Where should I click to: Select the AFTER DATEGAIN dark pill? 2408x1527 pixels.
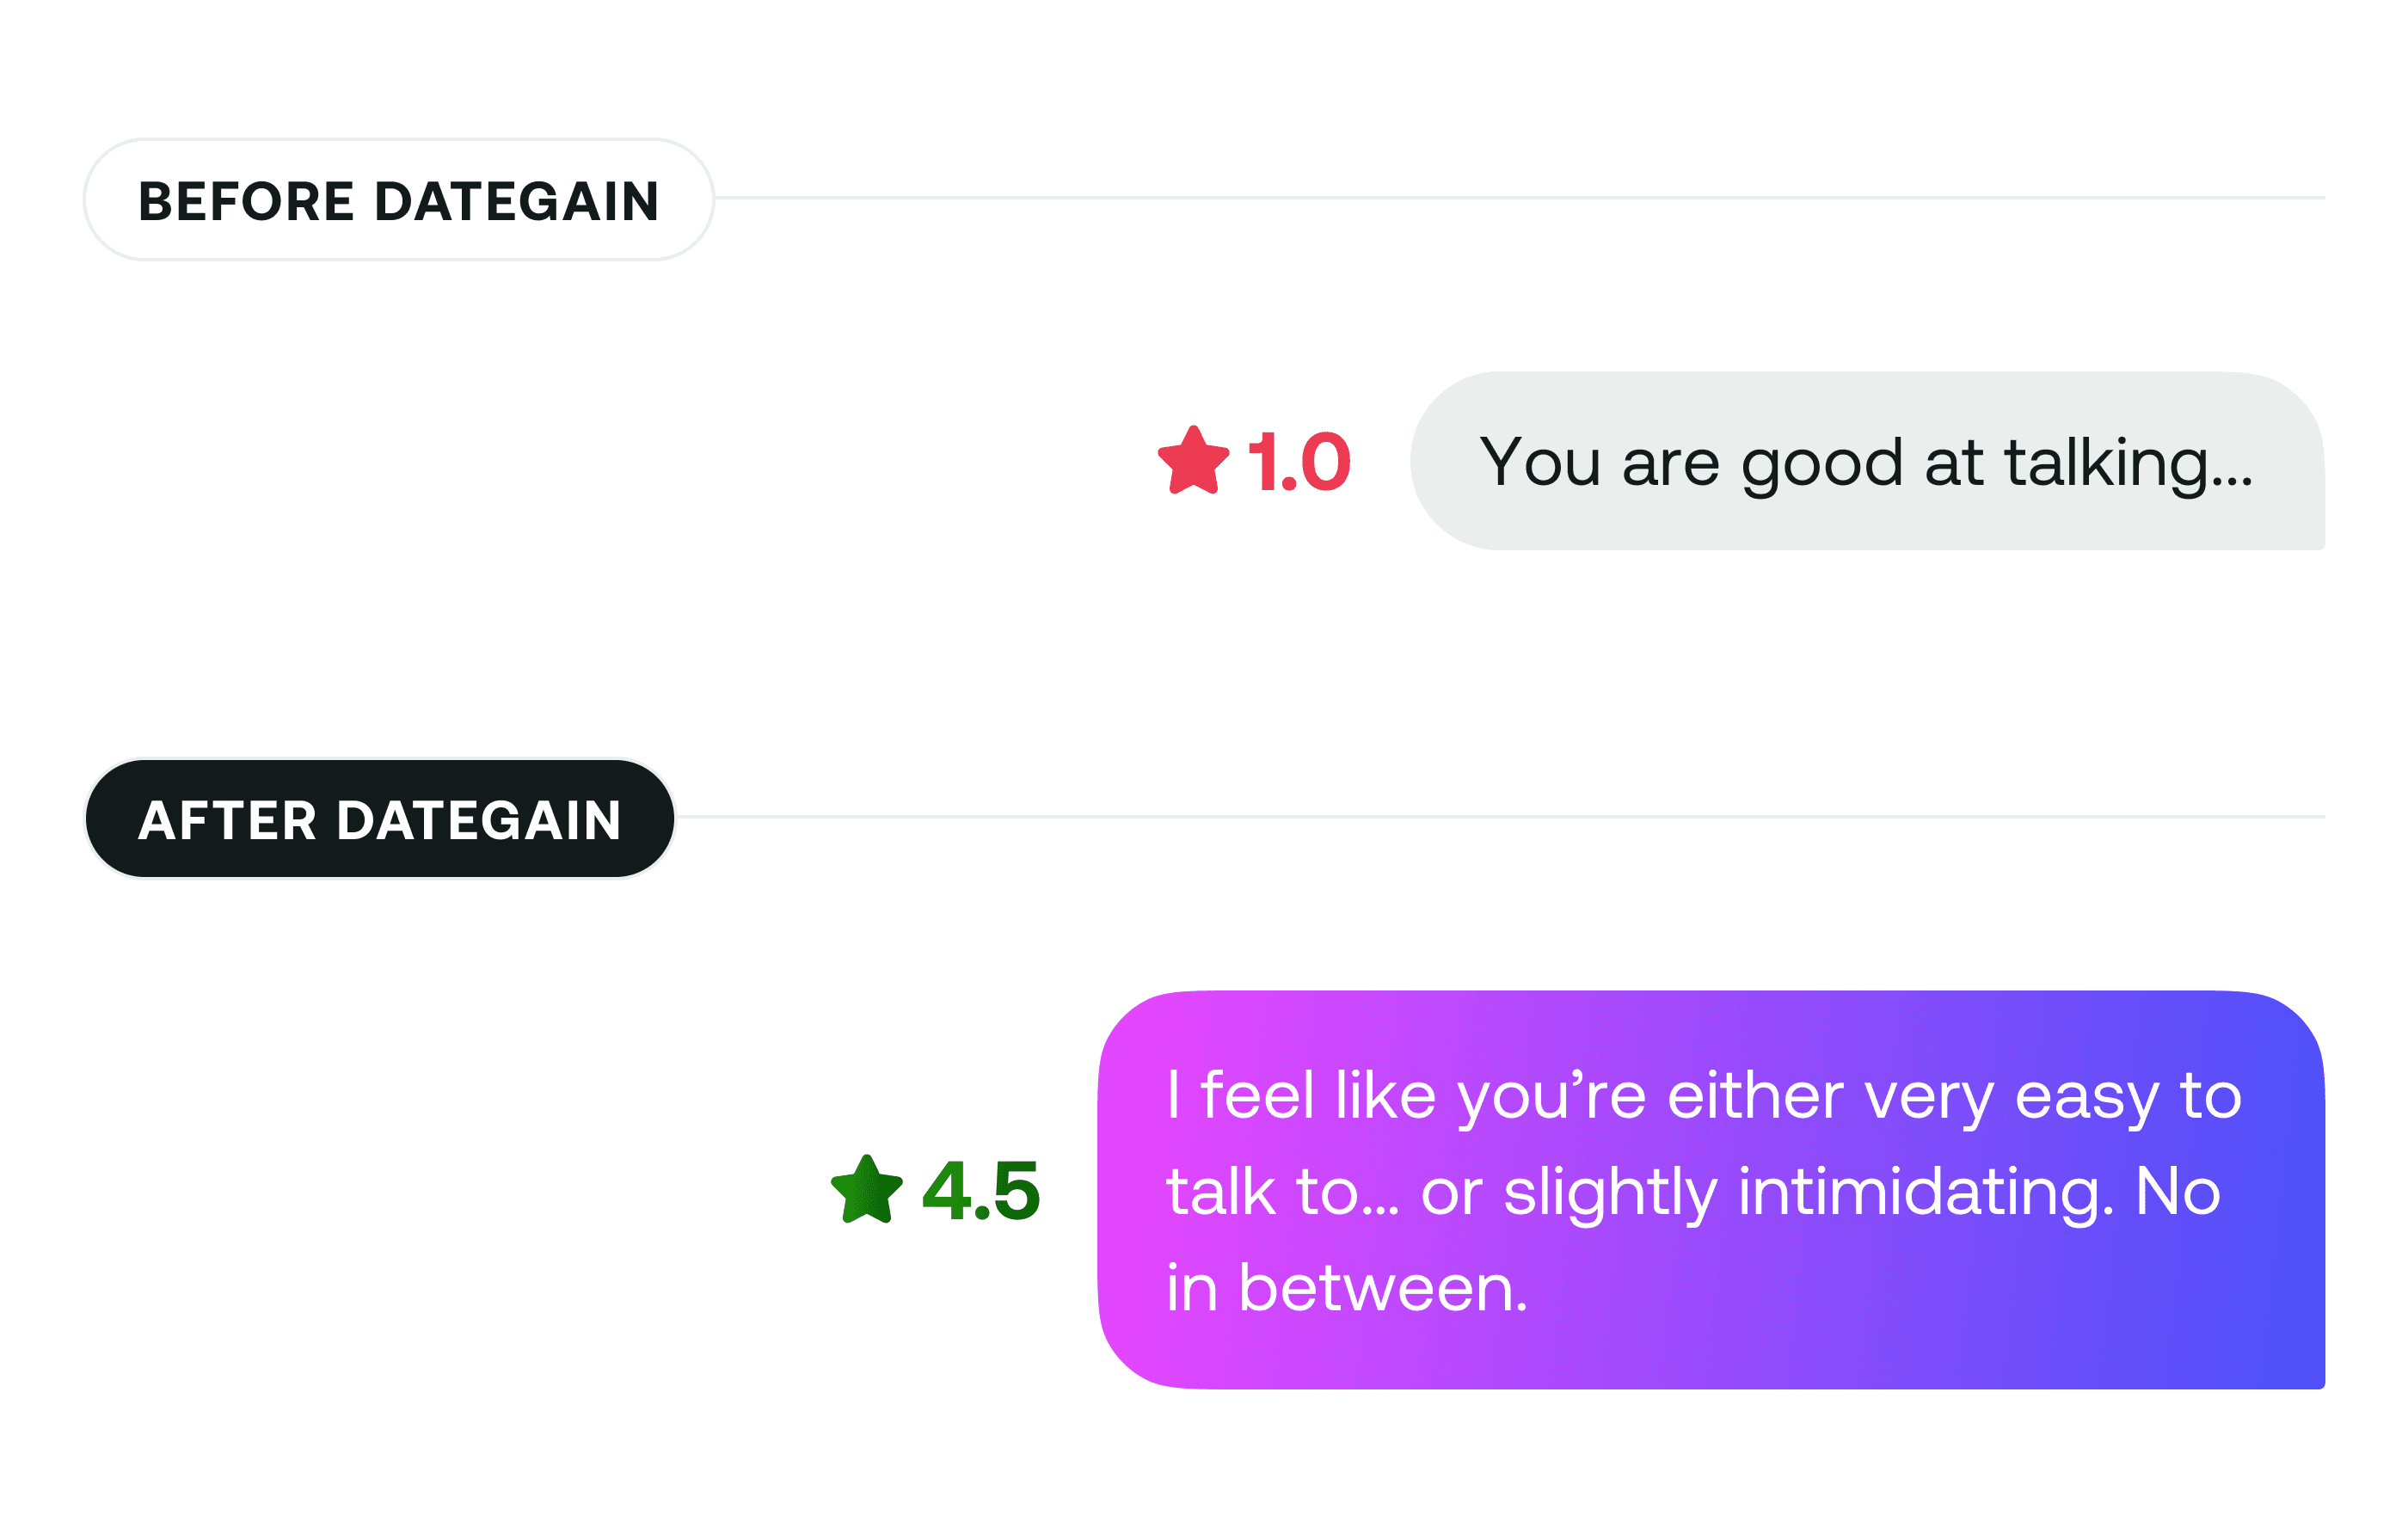380,819
